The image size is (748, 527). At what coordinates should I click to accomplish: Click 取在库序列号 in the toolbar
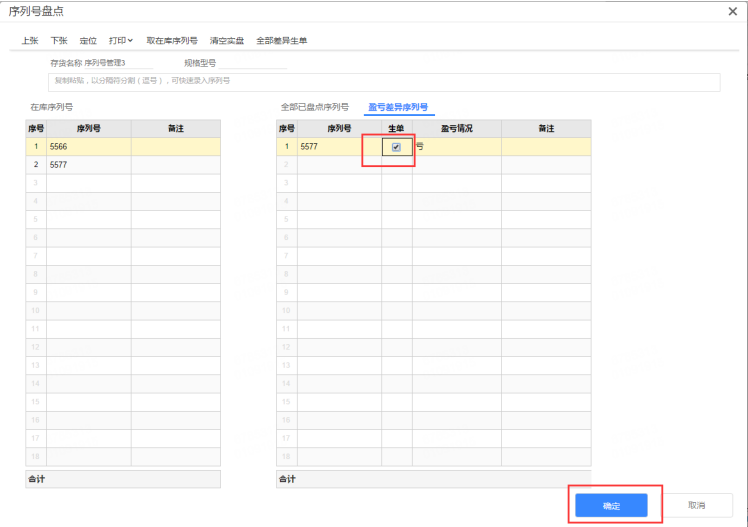pyautogui.click(x=172, y=41)
